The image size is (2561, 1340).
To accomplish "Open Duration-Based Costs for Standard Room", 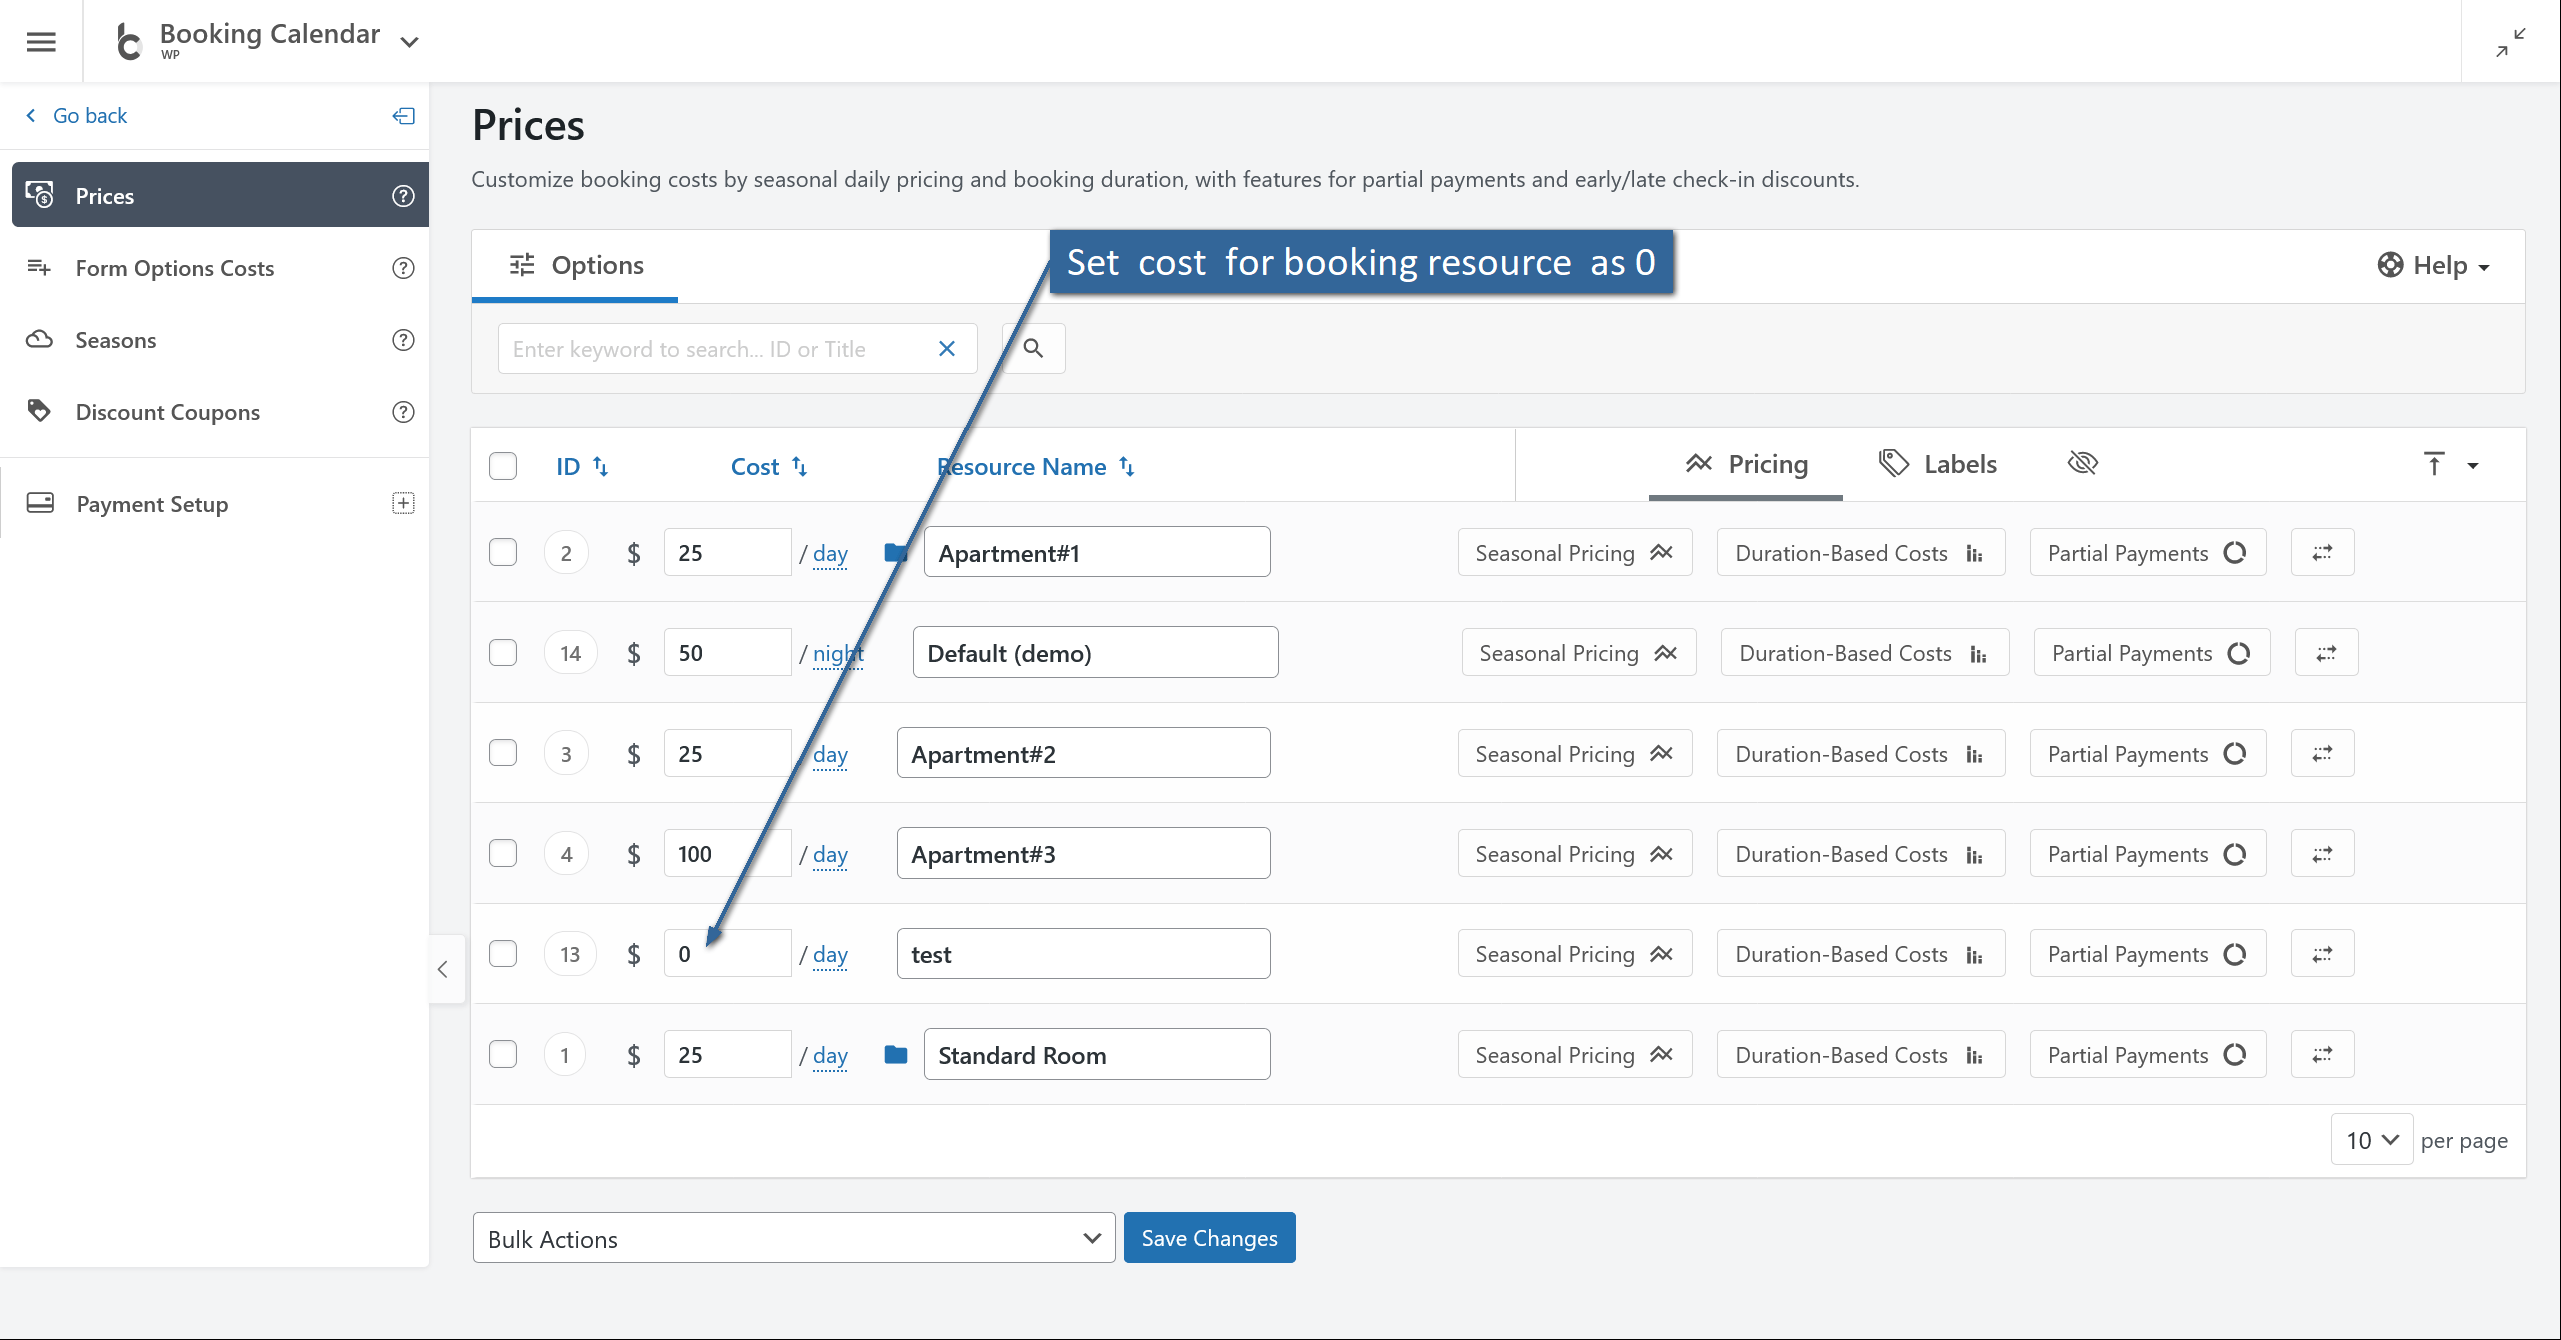I will pyautogui.click(x=1860, y=1055).
